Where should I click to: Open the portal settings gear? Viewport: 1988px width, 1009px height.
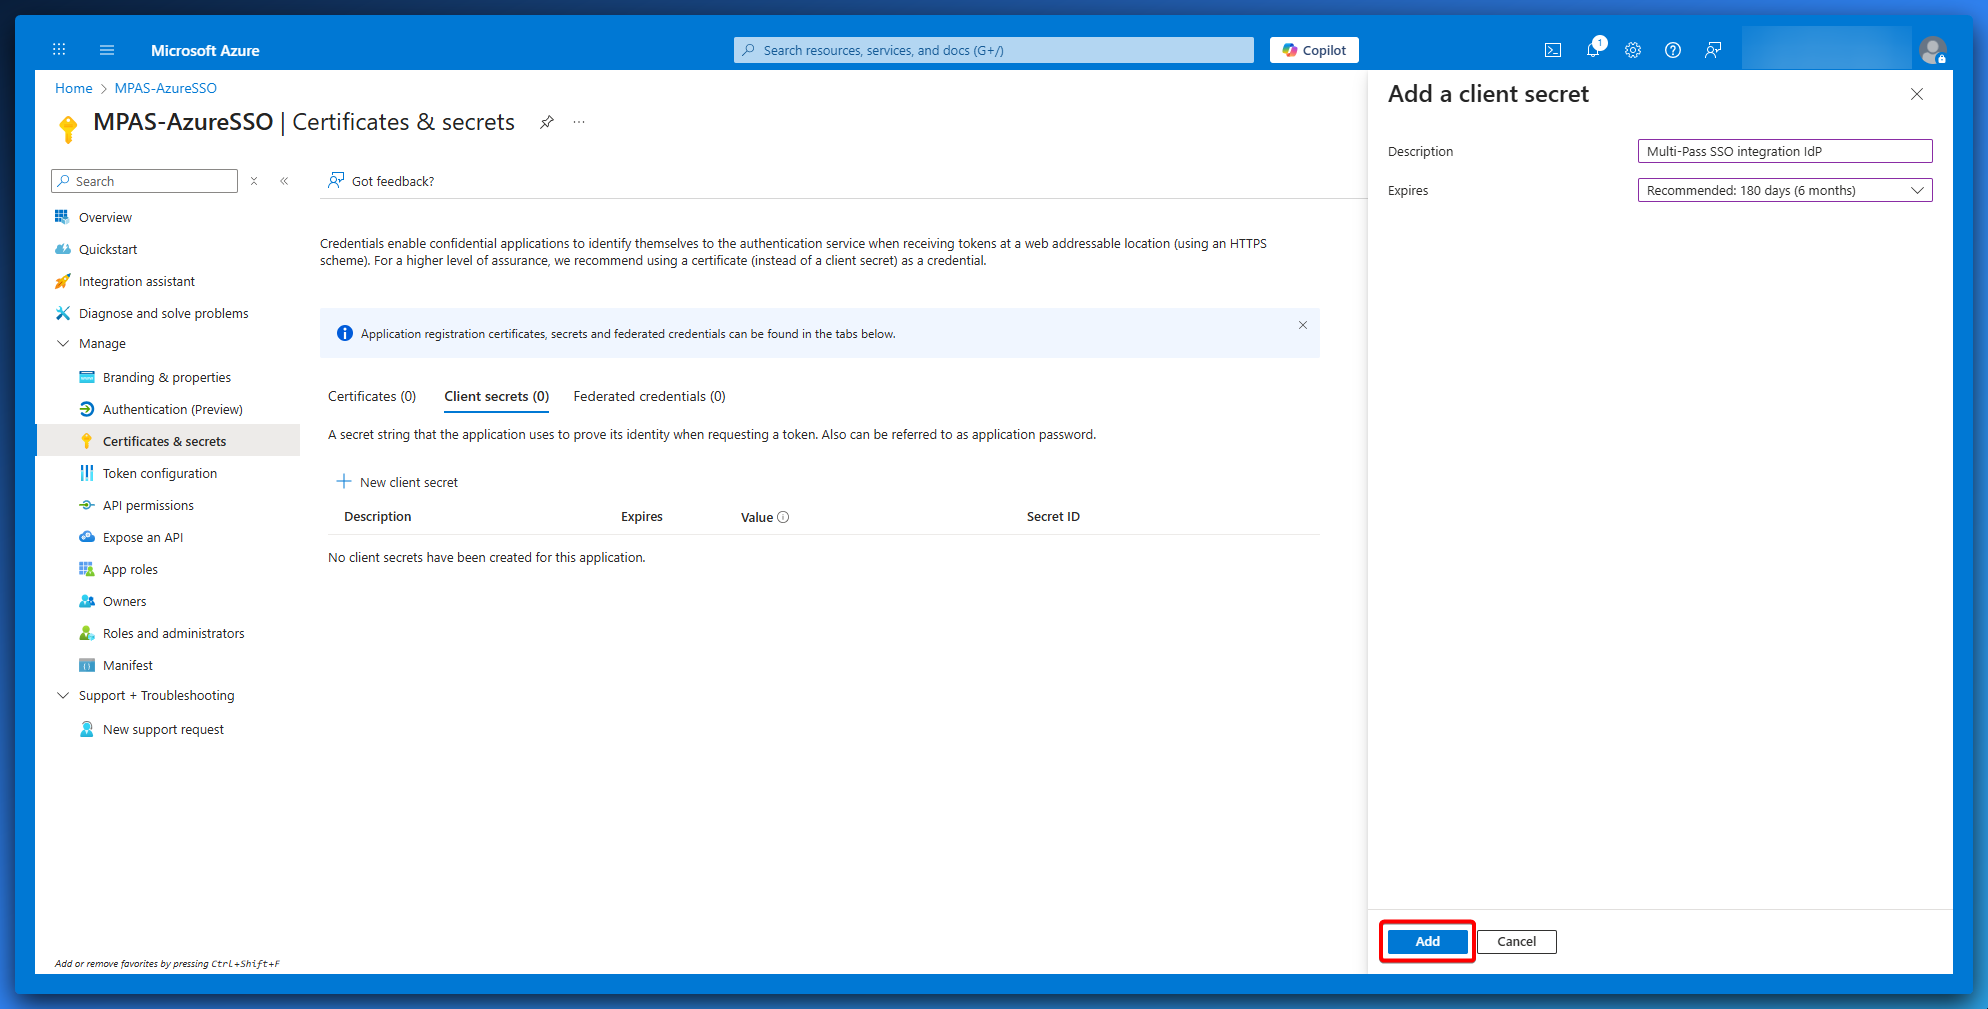coord(1633,50)
